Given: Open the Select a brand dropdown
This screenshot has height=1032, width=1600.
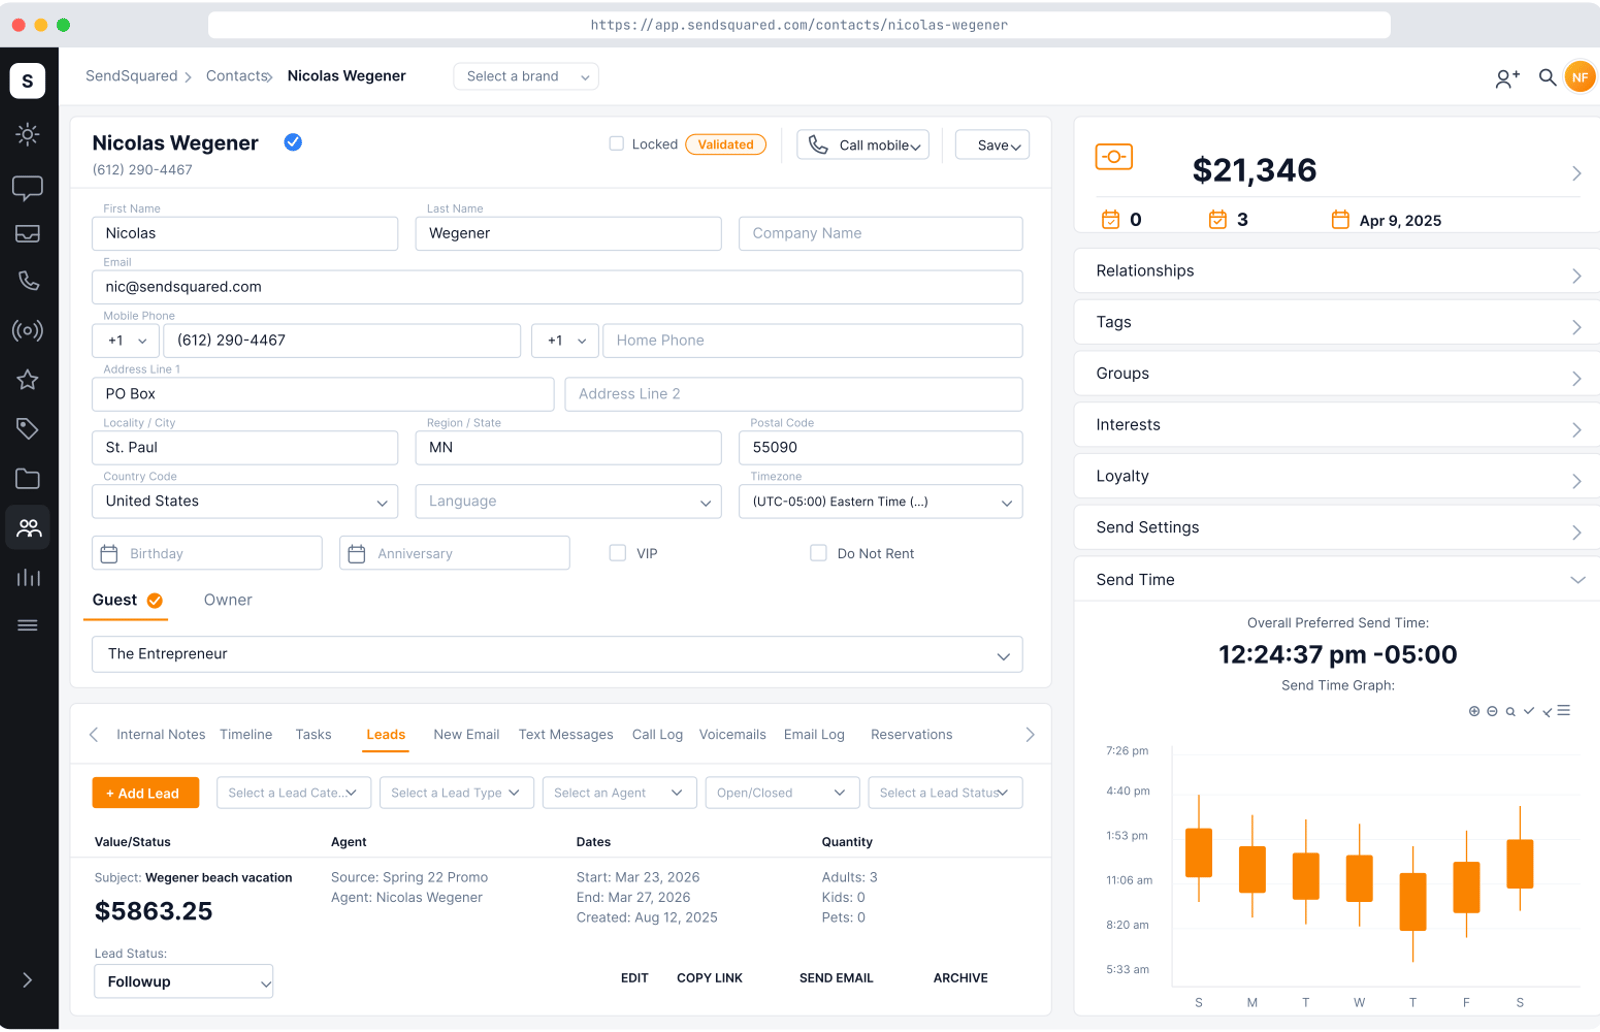Looking at the screenshot, I should [x=526, y=76].
